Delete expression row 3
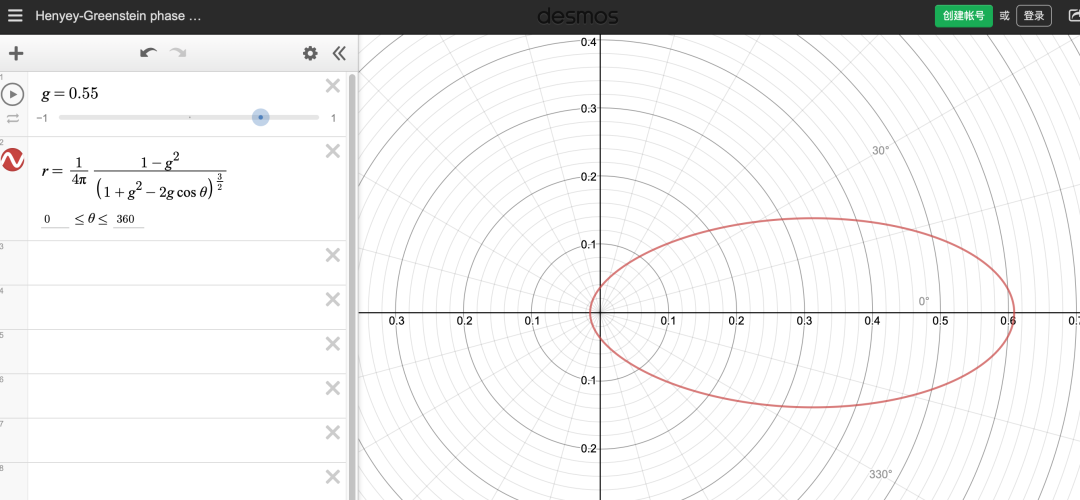The image size is (1080, 500). click(333, 256)
